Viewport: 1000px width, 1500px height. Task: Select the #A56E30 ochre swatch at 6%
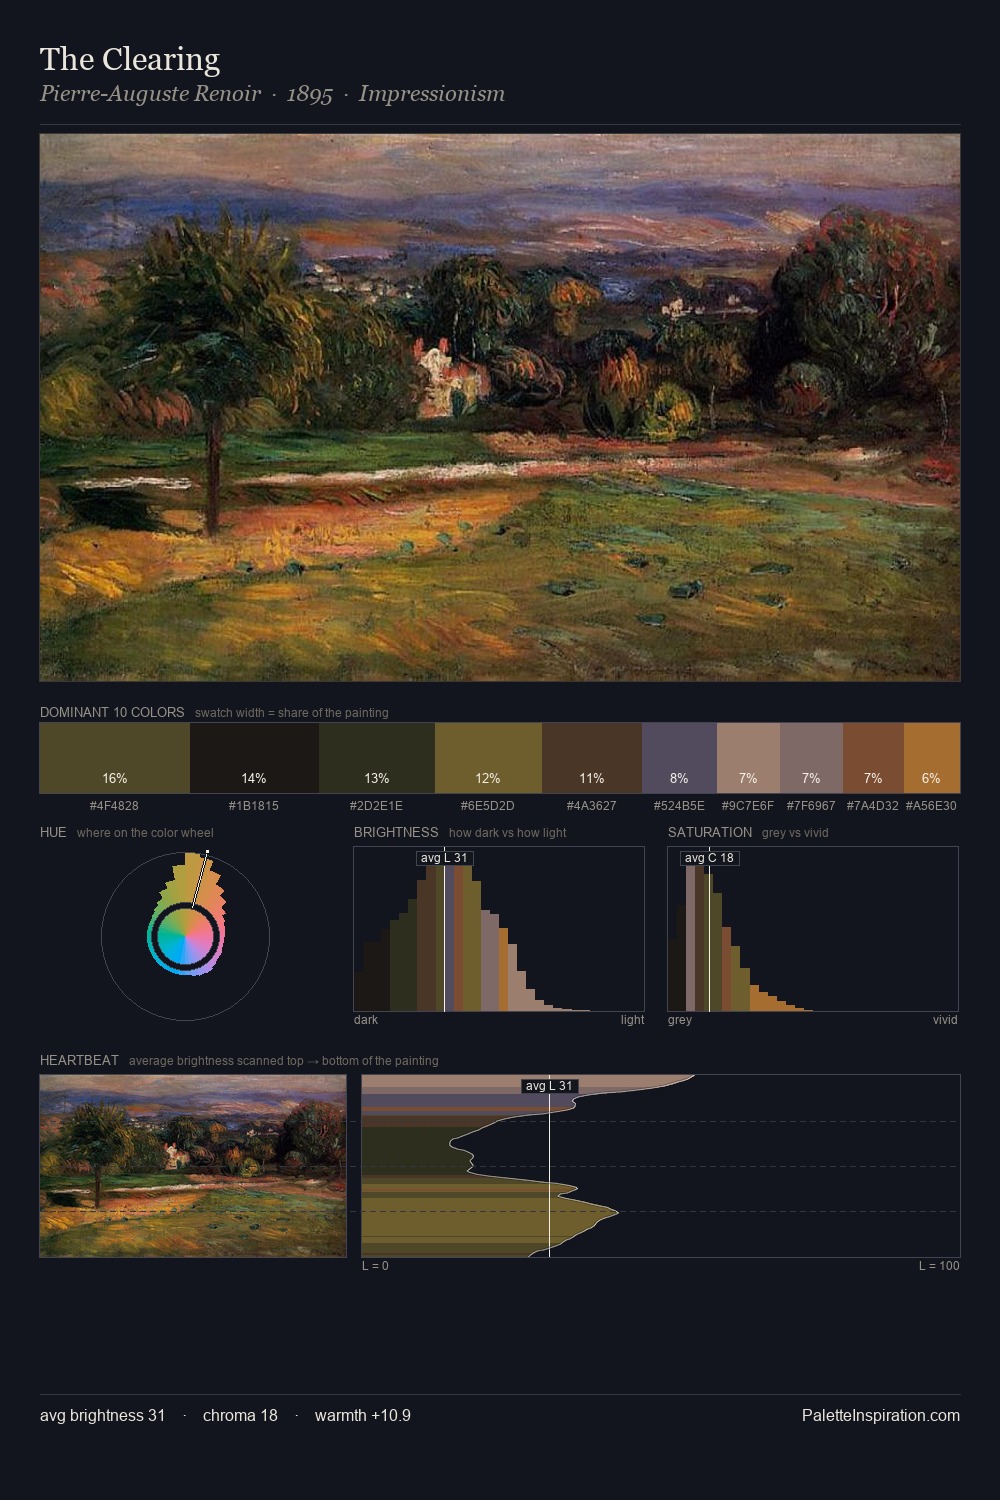932,758
